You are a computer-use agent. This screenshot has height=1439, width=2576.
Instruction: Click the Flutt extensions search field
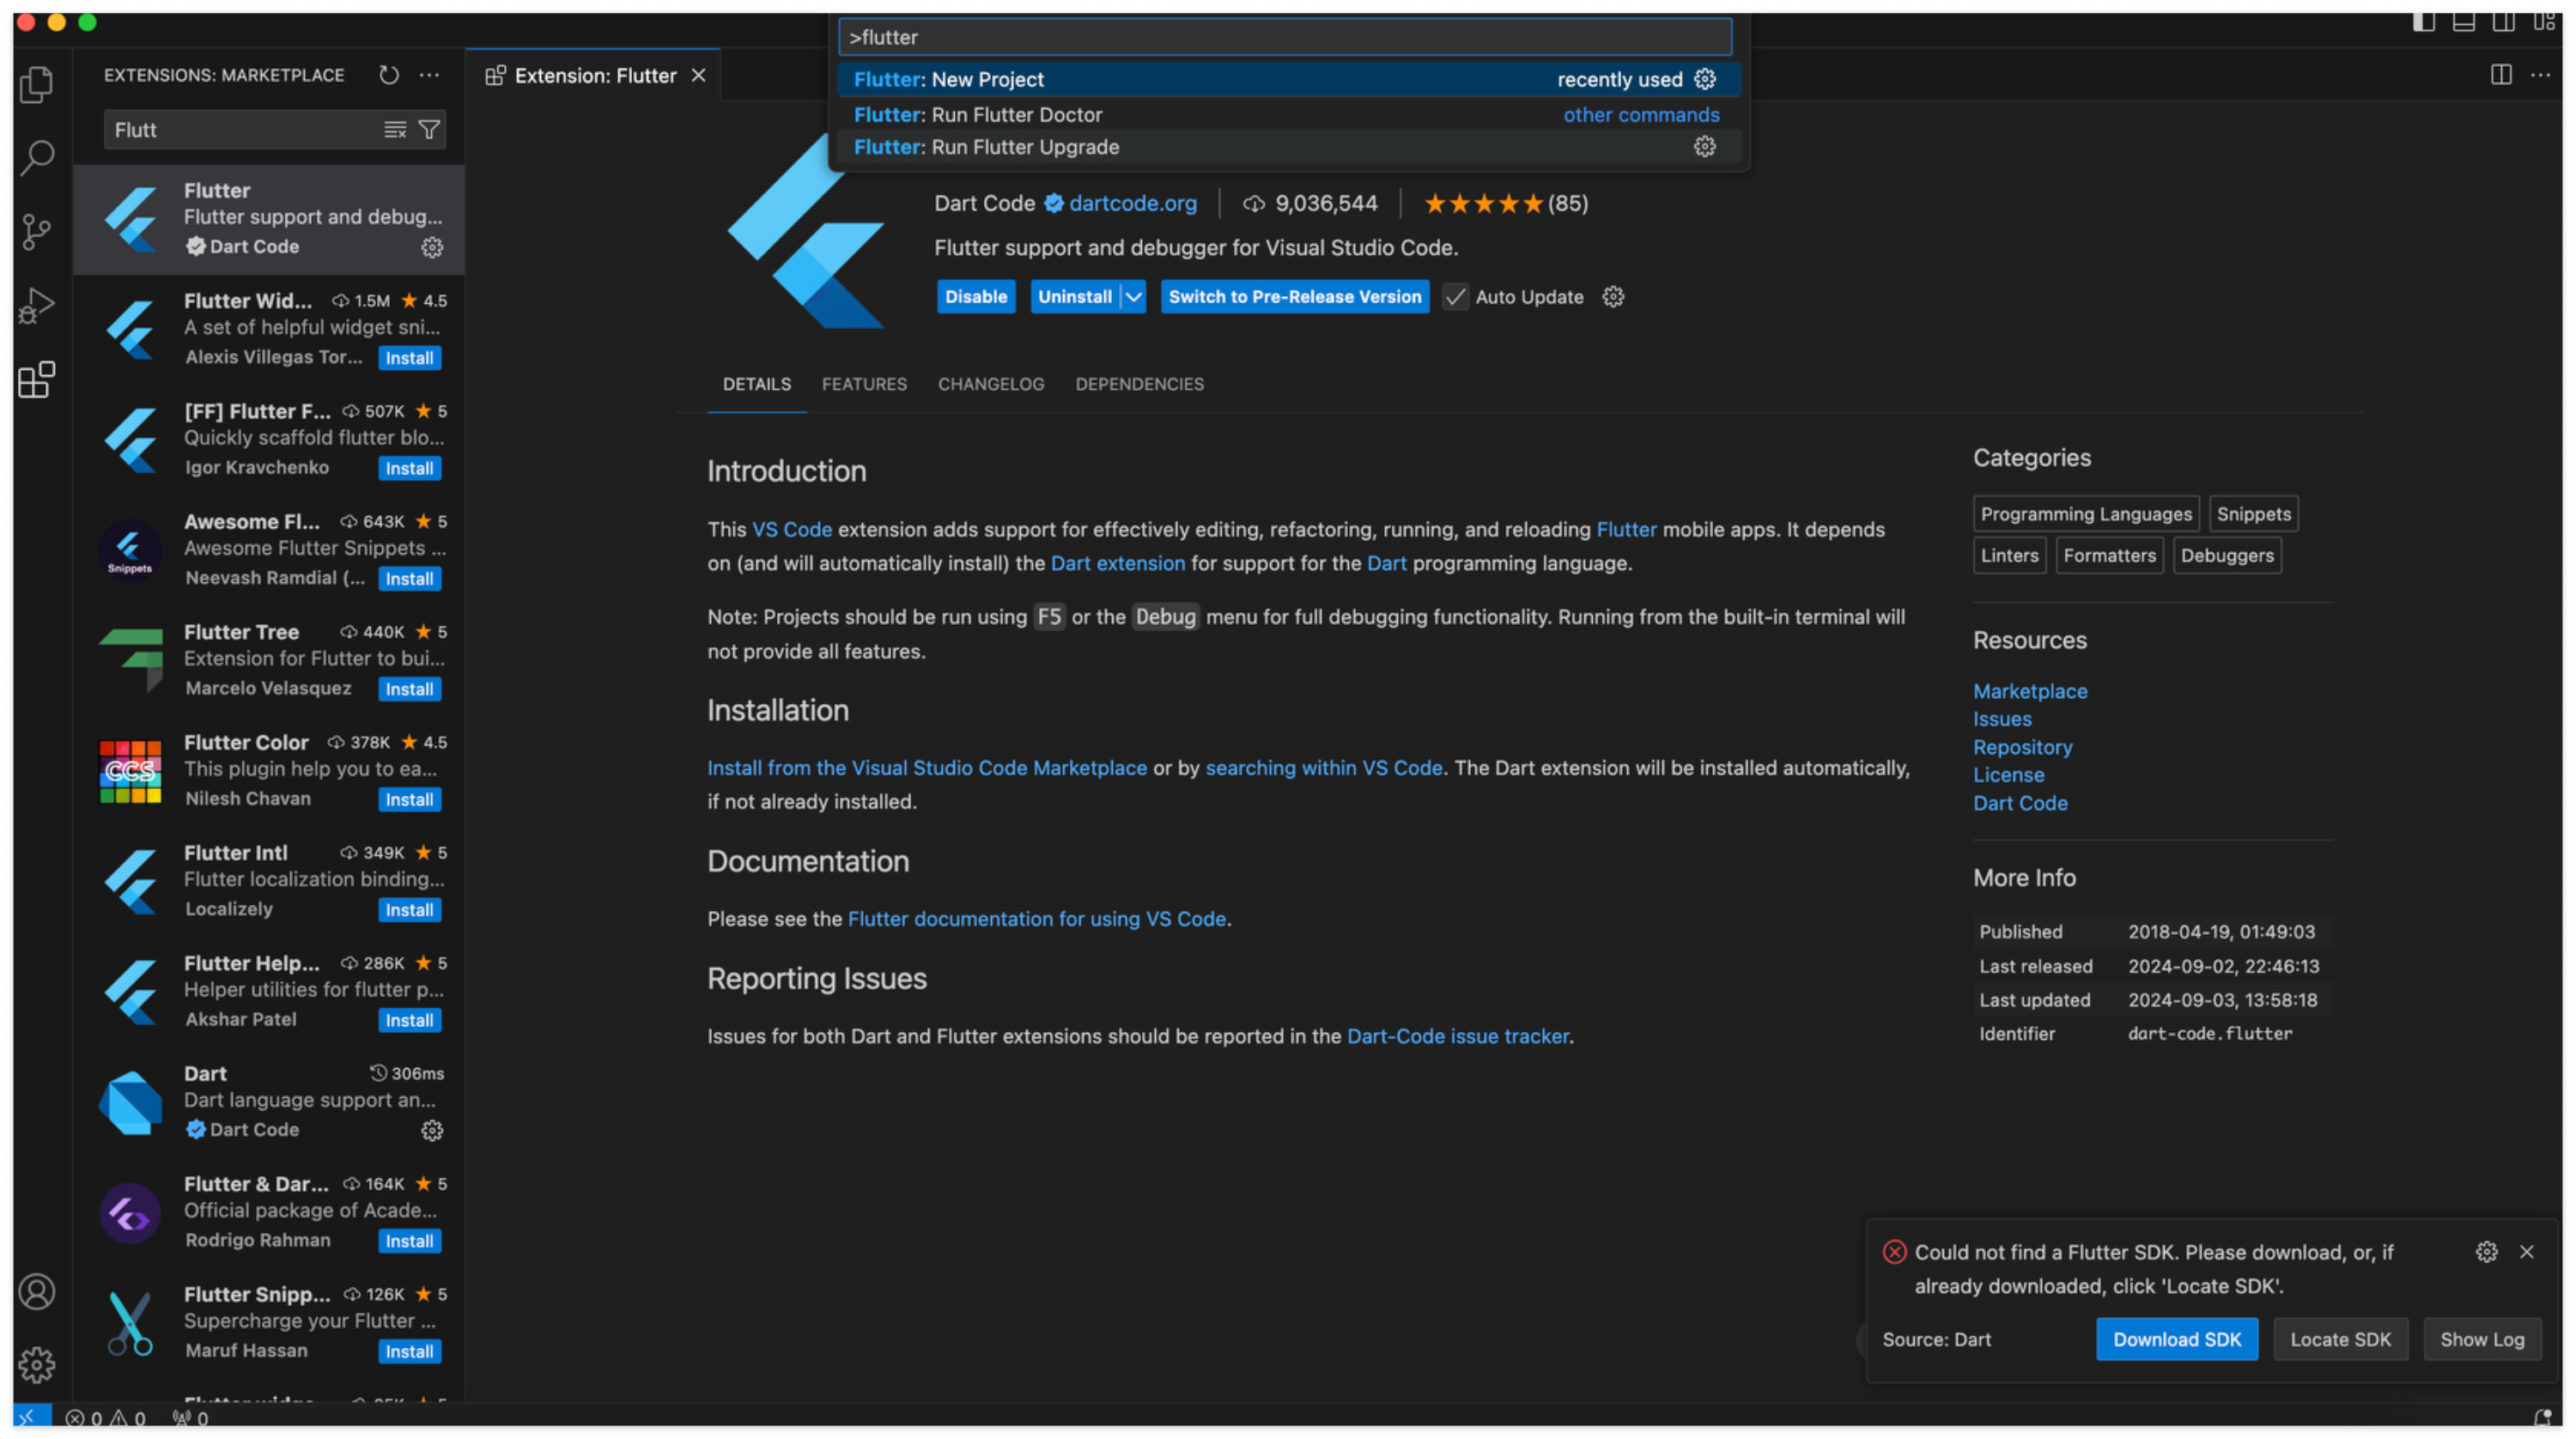tap(240, 130)
